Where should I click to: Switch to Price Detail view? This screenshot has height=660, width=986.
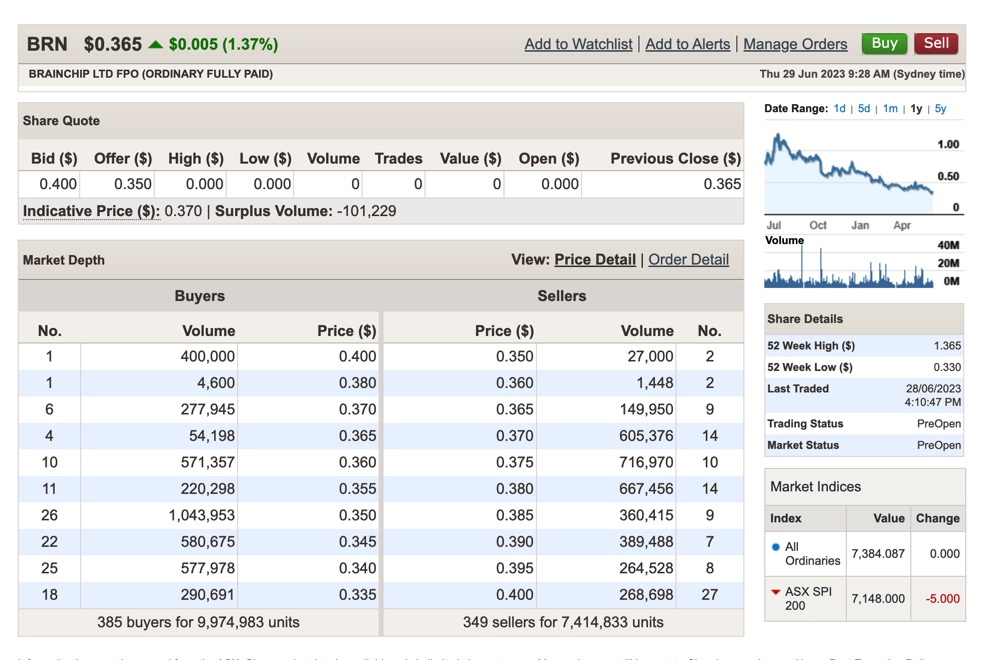(x=595, y=260)
